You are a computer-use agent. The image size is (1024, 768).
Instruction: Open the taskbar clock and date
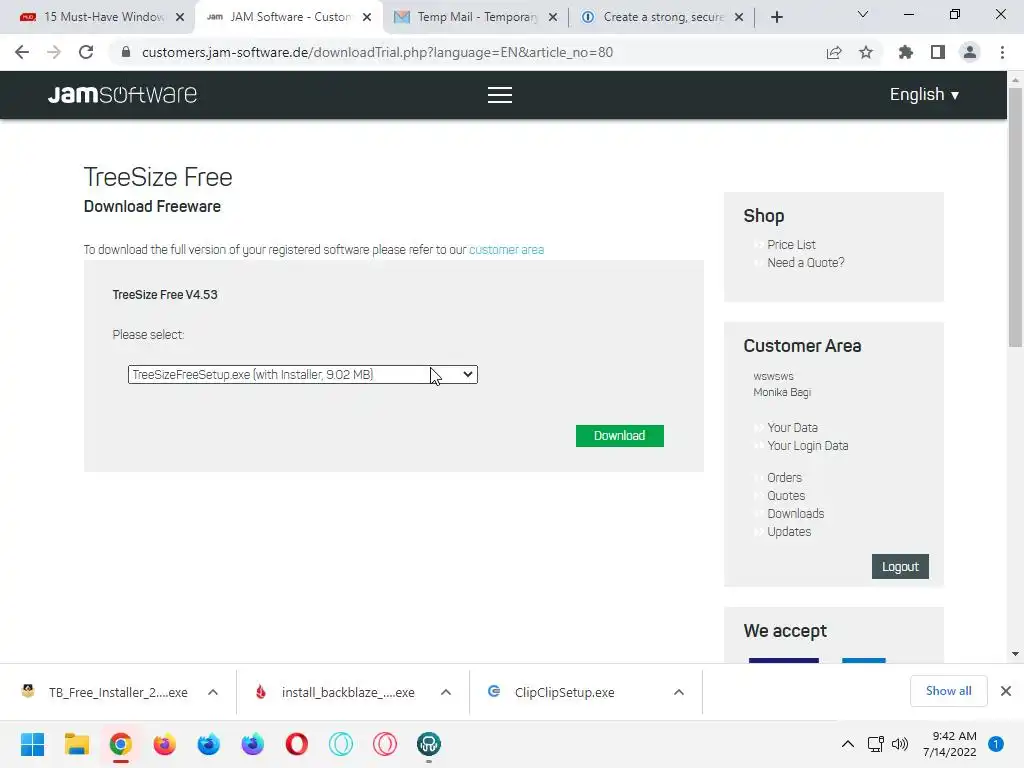tap(950, 744)
